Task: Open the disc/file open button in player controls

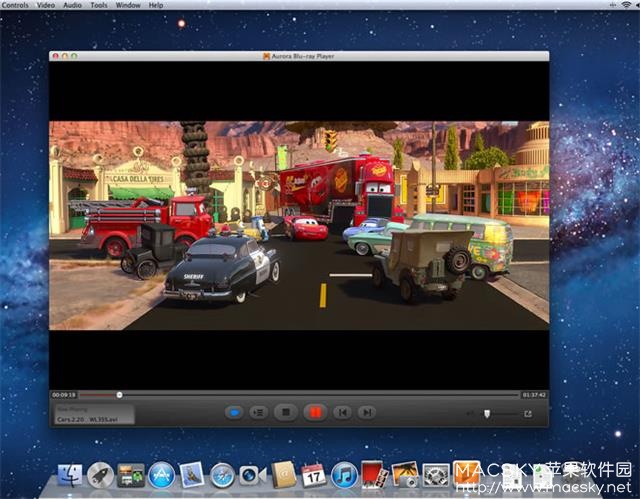Action: click(x=234, y=413)
